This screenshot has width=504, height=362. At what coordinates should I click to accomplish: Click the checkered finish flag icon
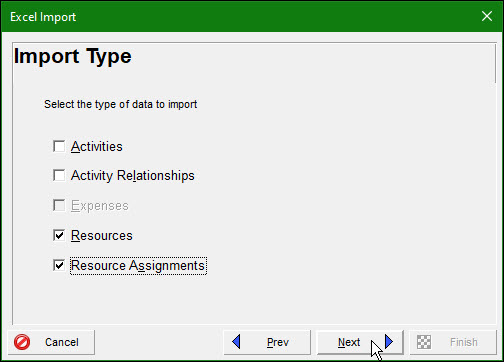[x=424, y=342]
